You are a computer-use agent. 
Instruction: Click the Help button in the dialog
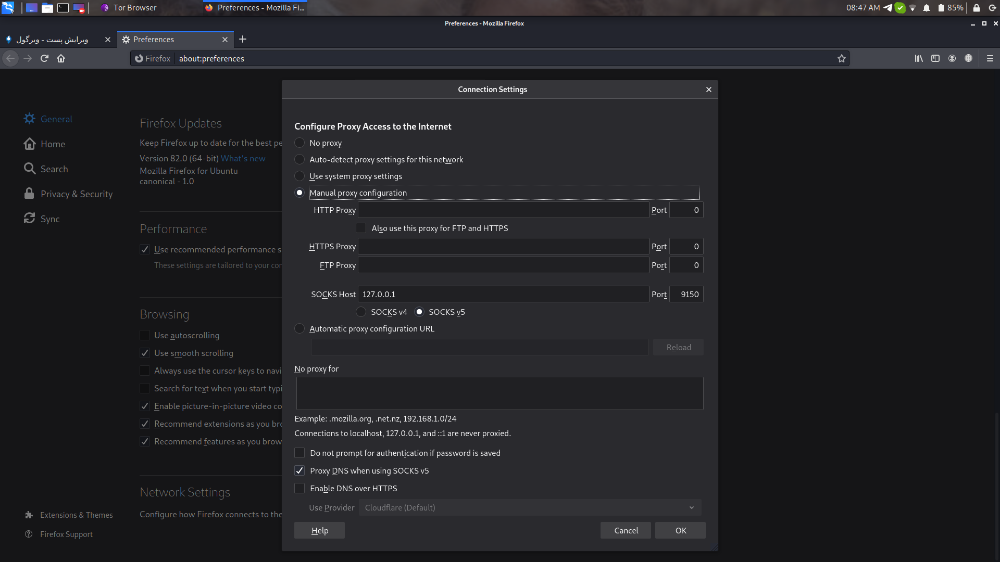tap(320, 530)
